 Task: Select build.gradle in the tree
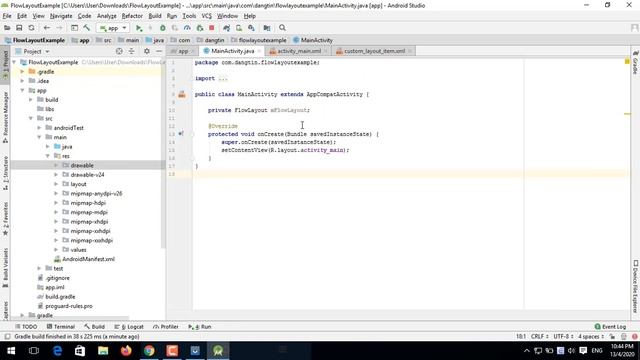60,297
